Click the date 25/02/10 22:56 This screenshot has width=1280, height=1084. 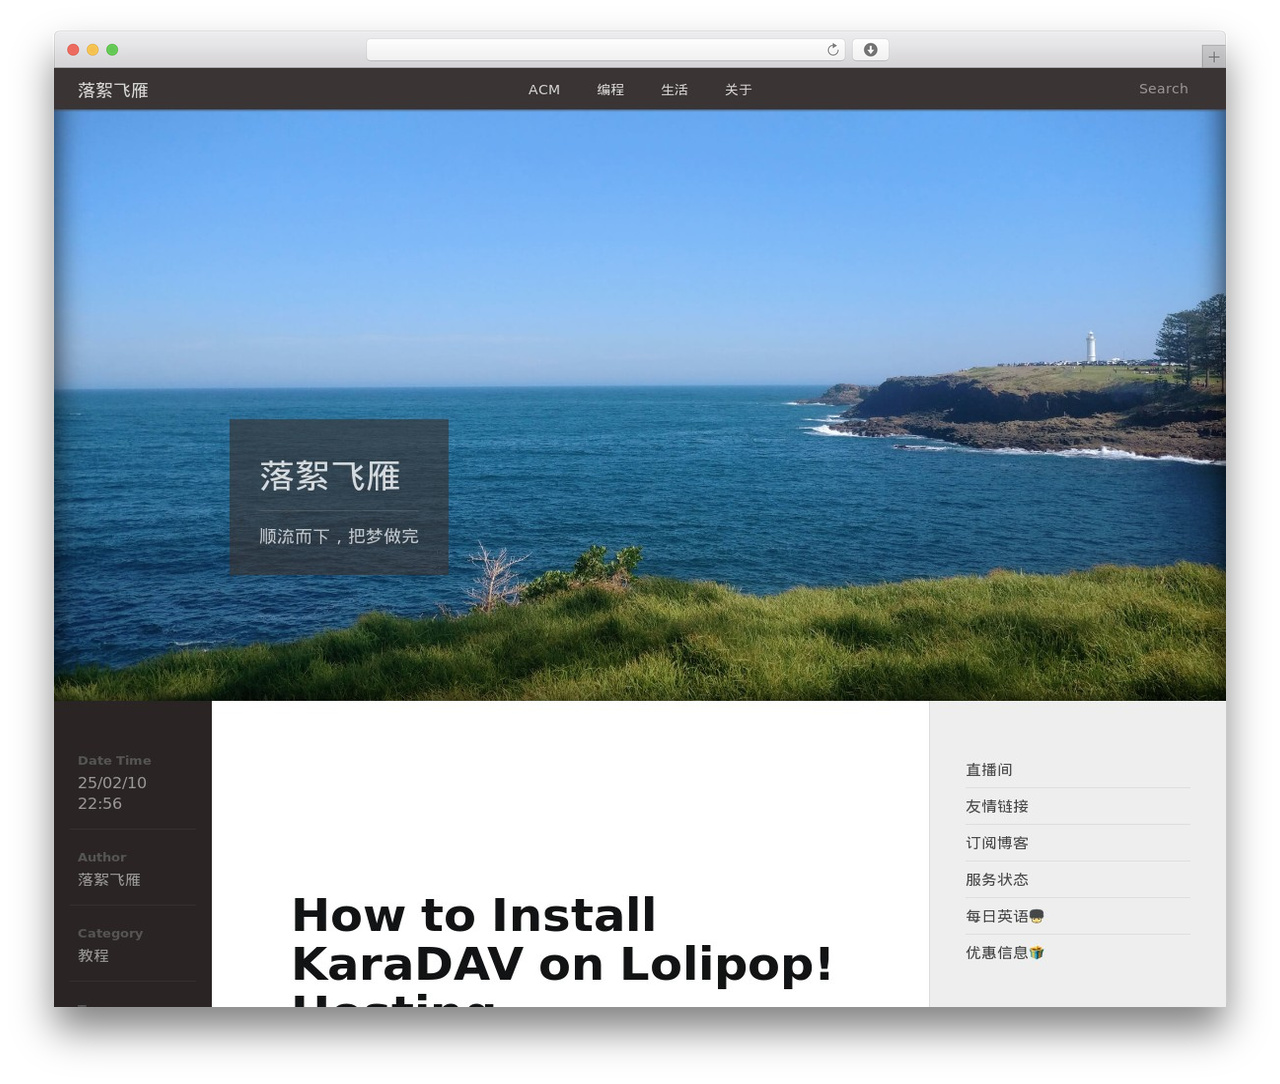coord(112,793)
